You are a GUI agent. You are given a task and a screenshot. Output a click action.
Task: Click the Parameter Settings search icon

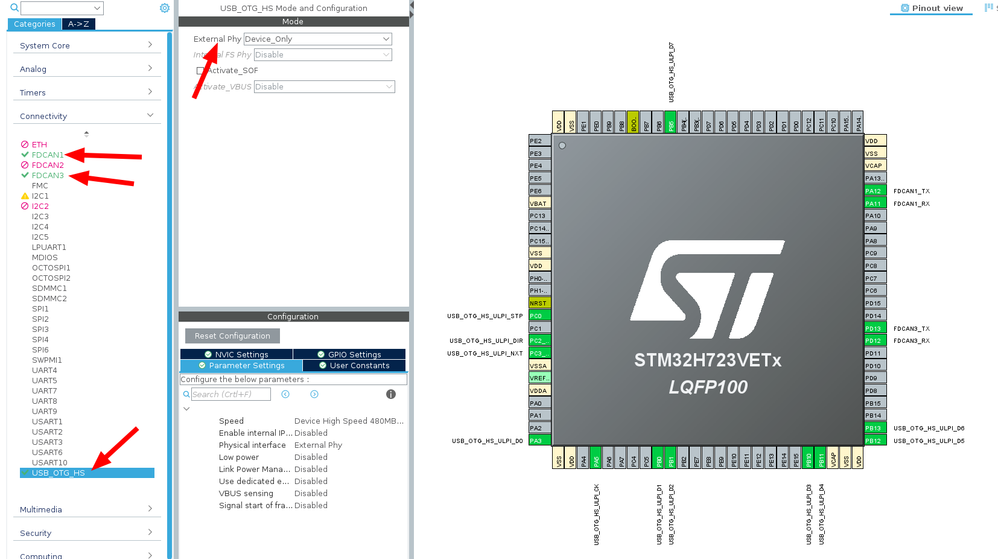[x=186, y=395]
